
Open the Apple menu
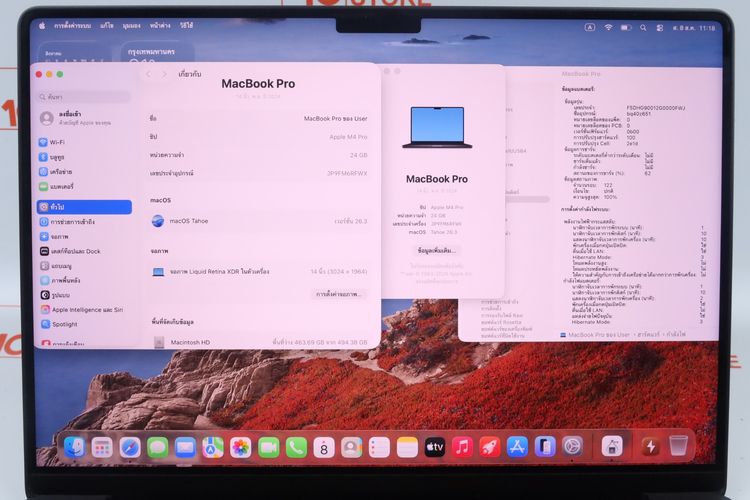[x=42, y=26]
